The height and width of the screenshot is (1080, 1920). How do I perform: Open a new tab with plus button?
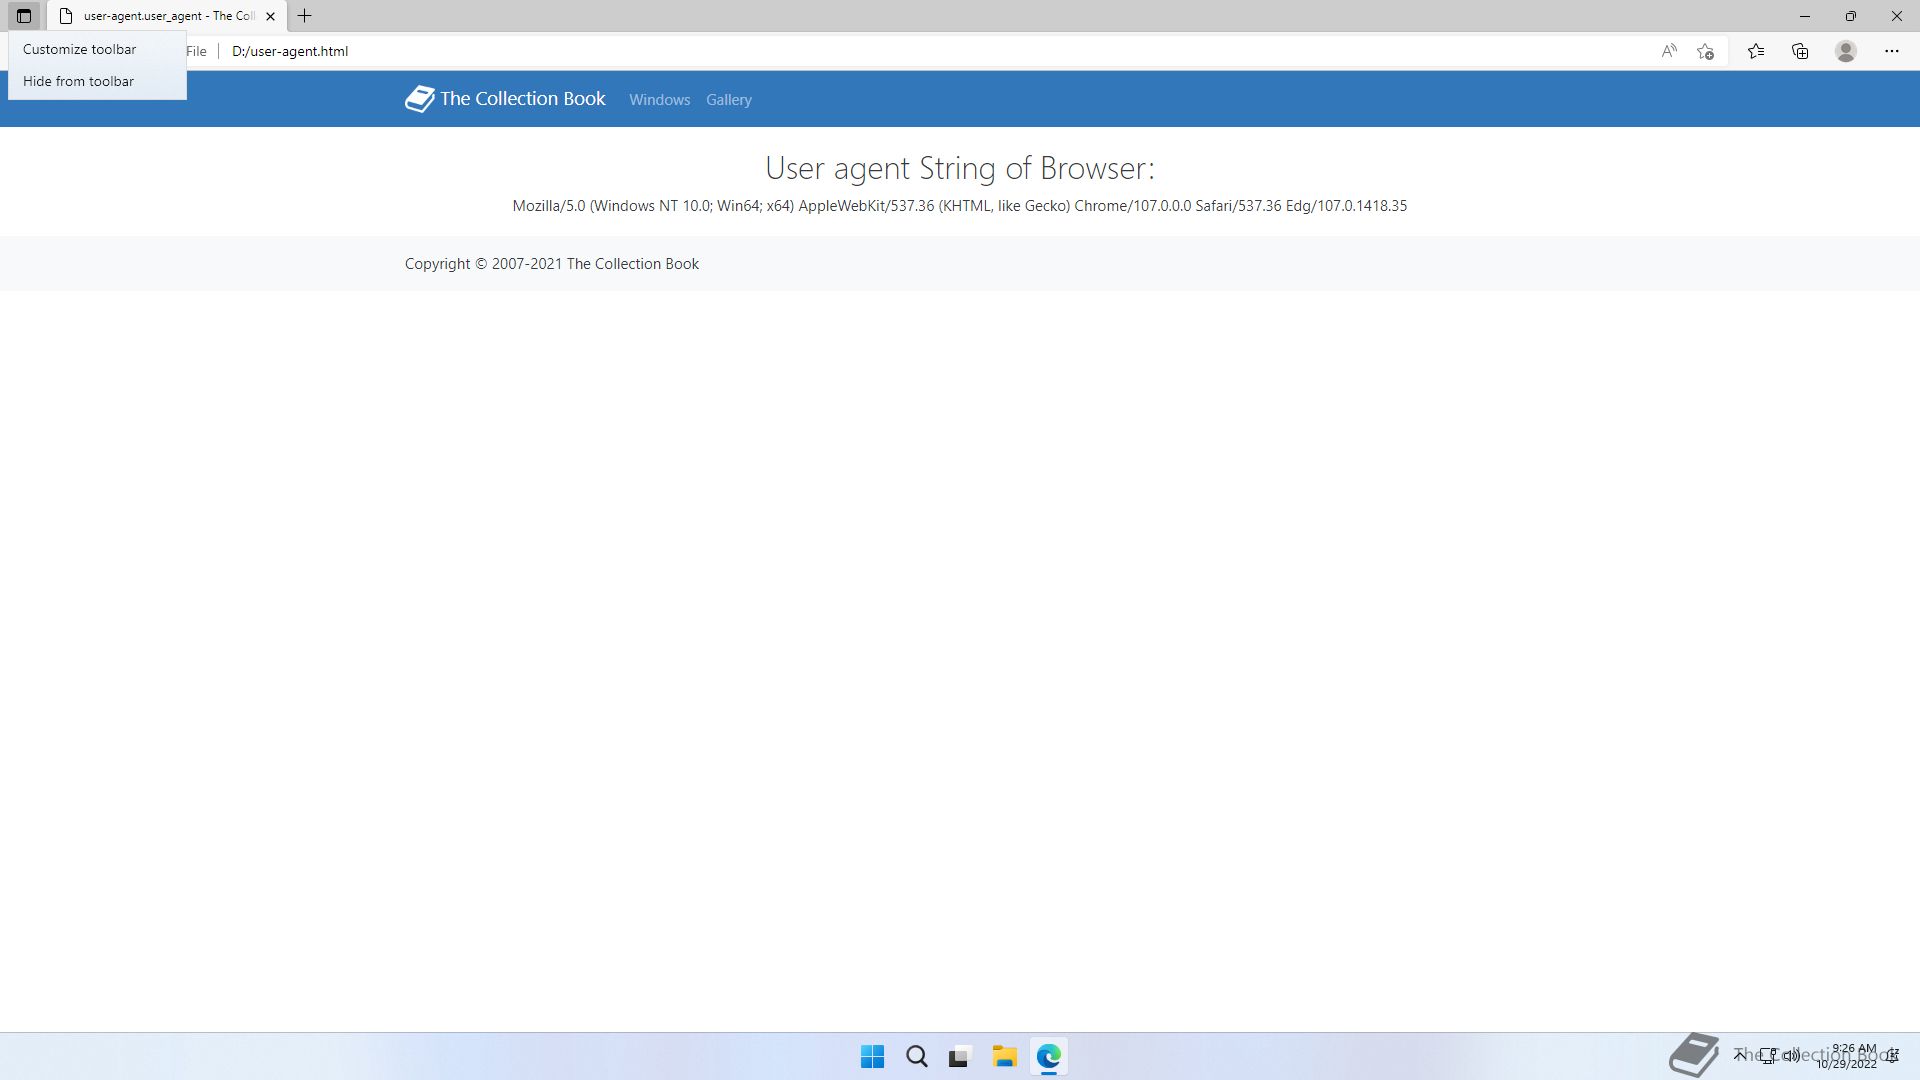[305, 16]
